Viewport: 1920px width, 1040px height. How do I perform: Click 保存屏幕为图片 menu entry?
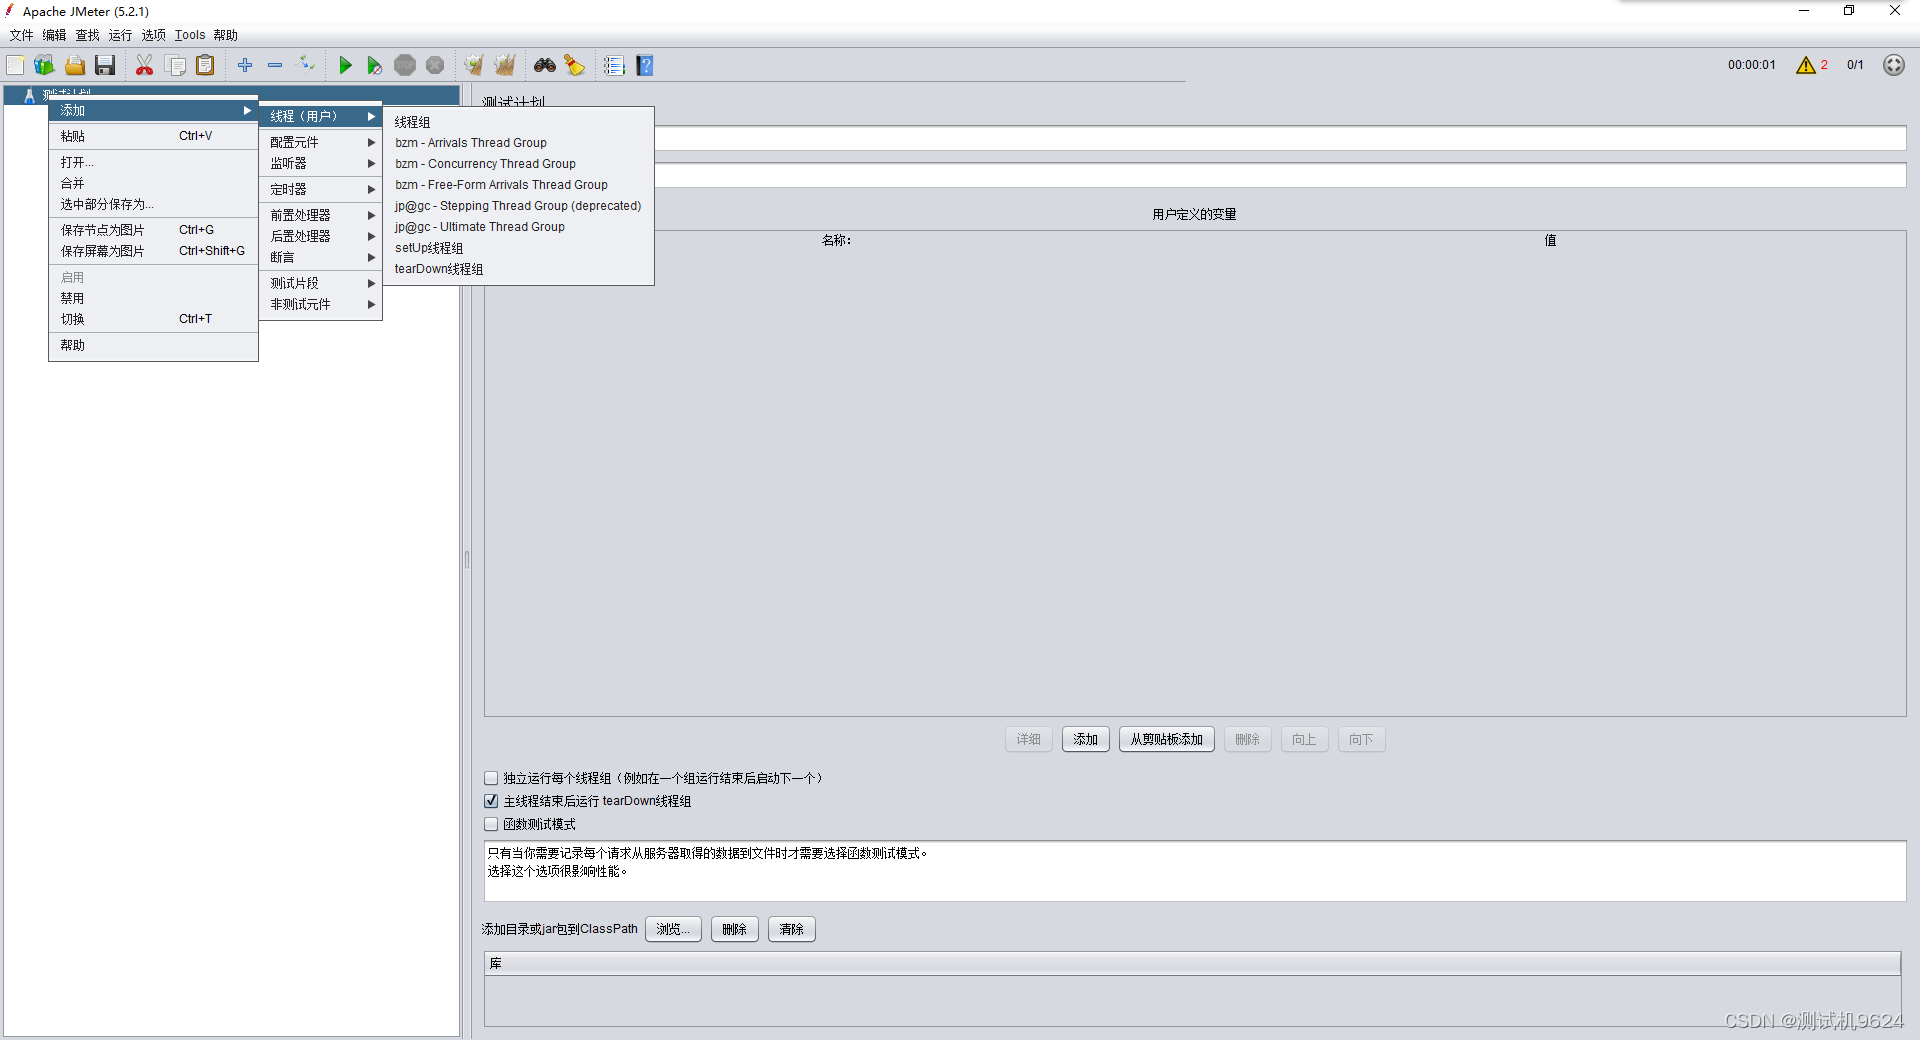pos(154,251)
